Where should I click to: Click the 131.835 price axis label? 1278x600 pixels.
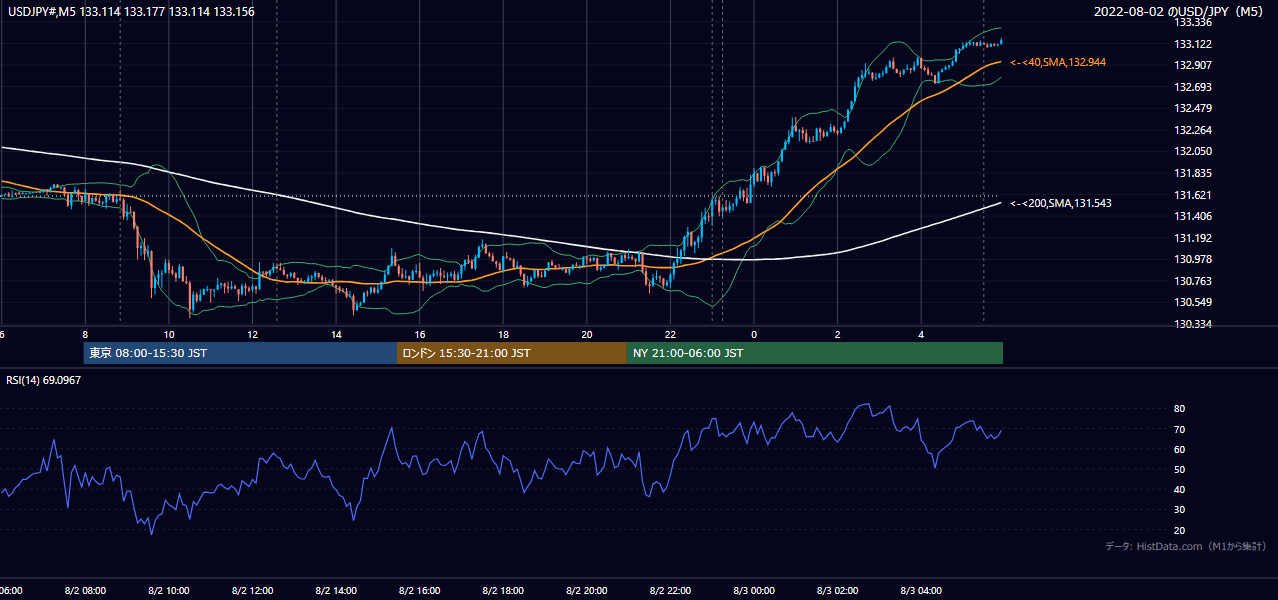click(1193, 173)
